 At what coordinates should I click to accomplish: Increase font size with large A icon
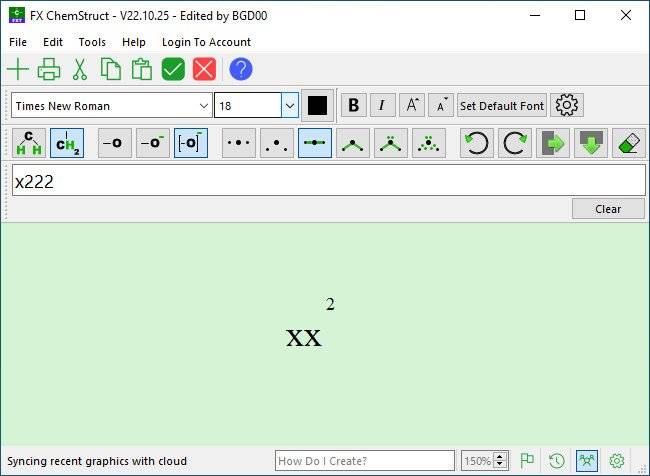click(x=412, y=105)
